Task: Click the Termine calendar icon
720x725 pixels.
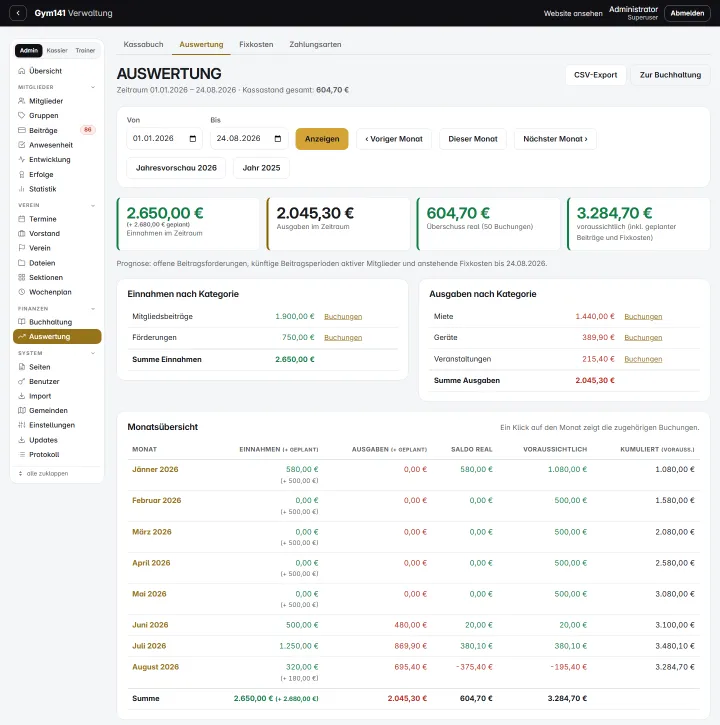Action: [21, 219]
